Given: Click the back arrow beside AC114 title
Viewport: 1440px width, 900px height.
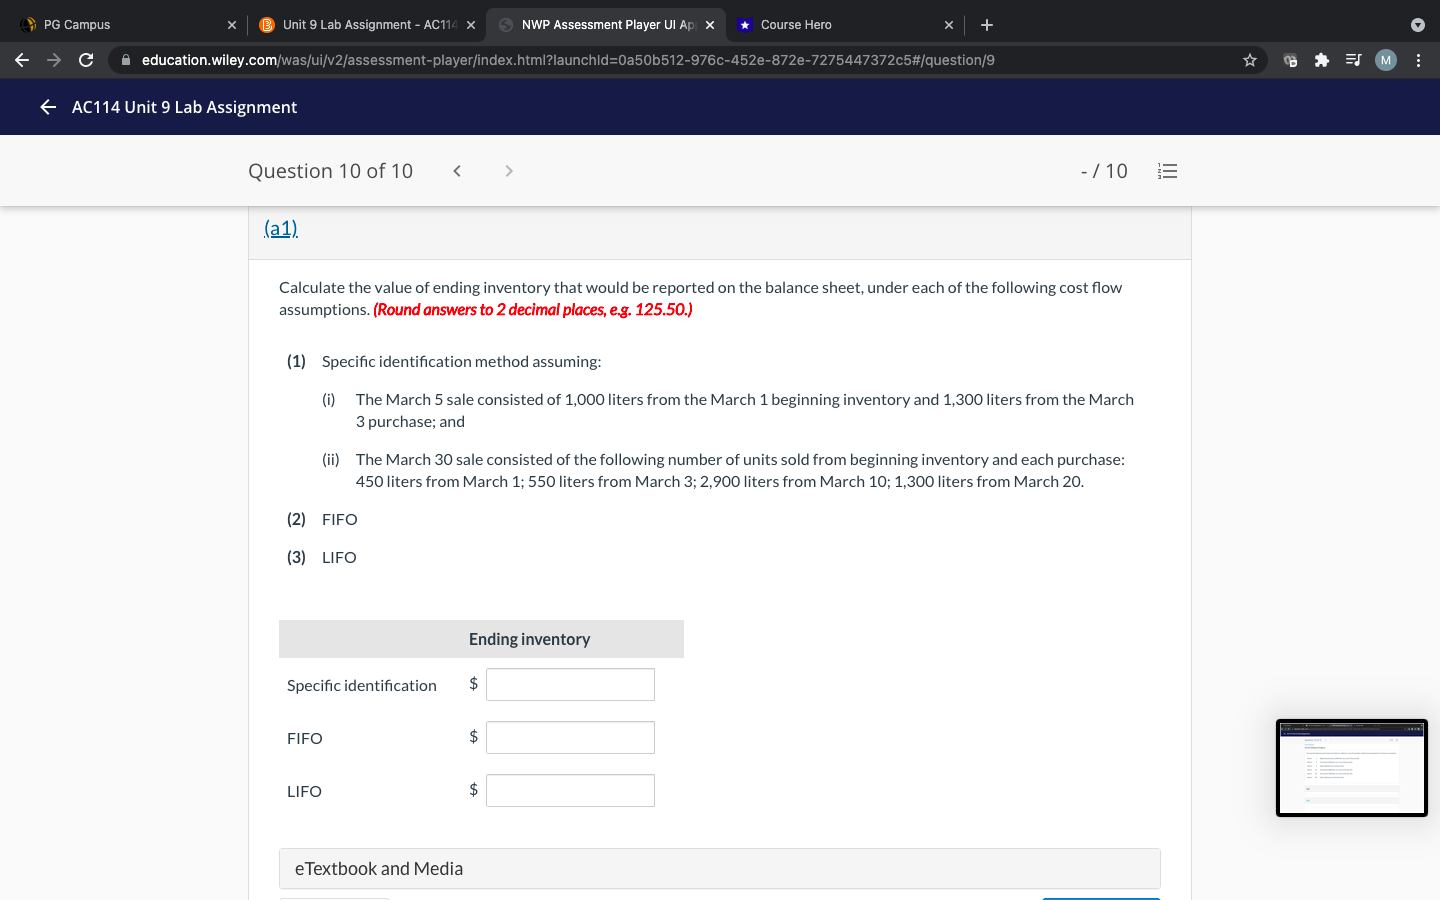Looking at the screenshot, I should pyautogui.click(x=47, y=106).
